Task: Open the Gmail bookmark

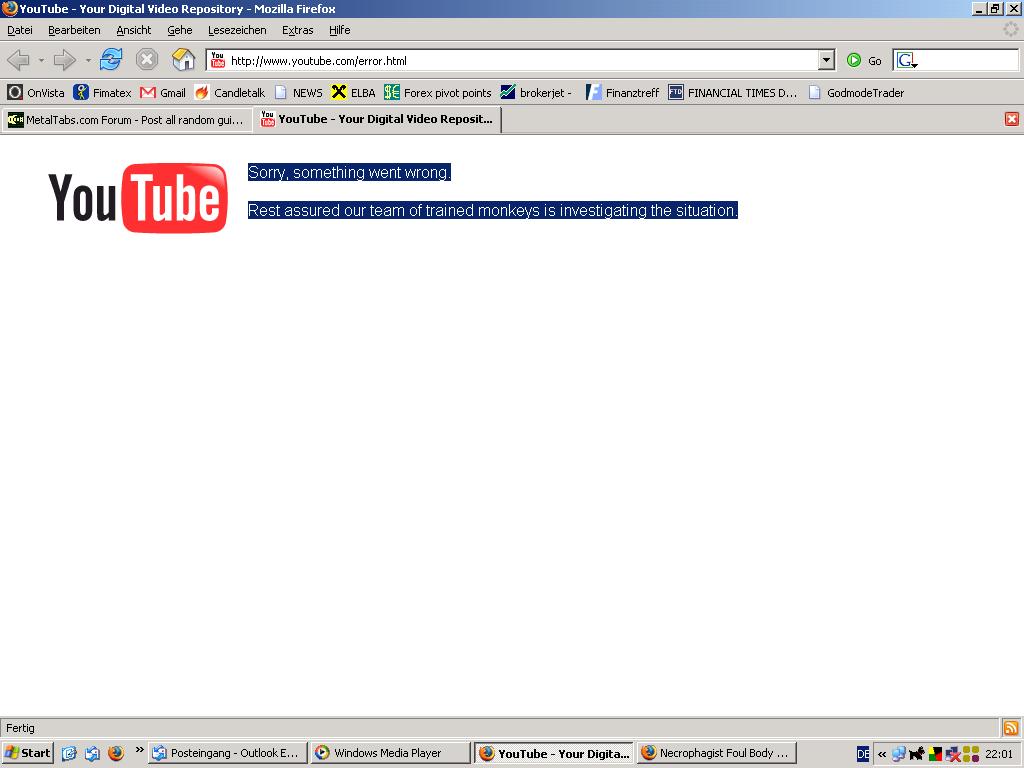Action: [163, 93]
